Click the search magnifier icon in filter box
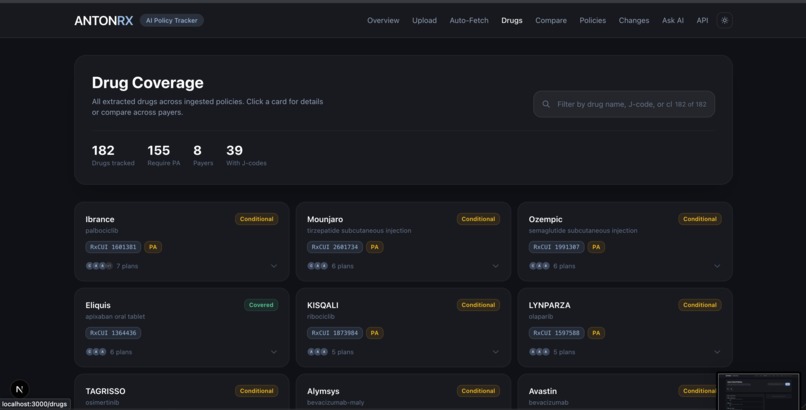This screenshot has height=410, width=806. click(546, 104)
